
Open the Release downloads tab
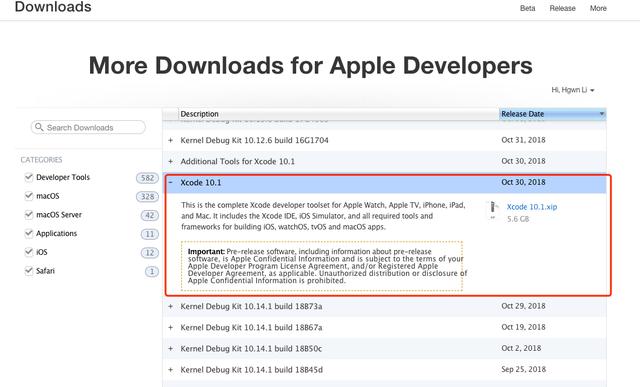point(562,8)
